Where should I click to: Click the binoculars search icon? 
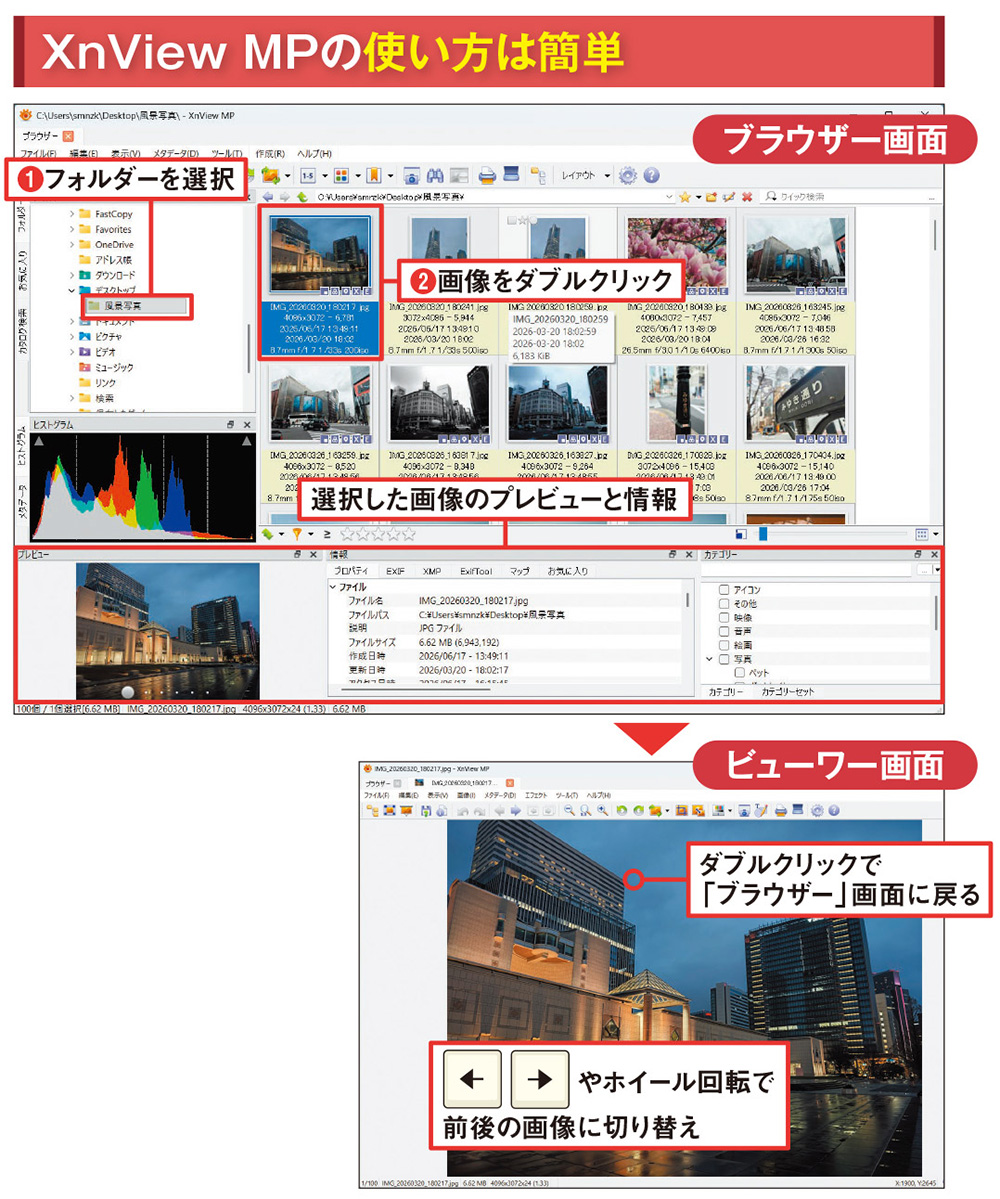(435, 176)
